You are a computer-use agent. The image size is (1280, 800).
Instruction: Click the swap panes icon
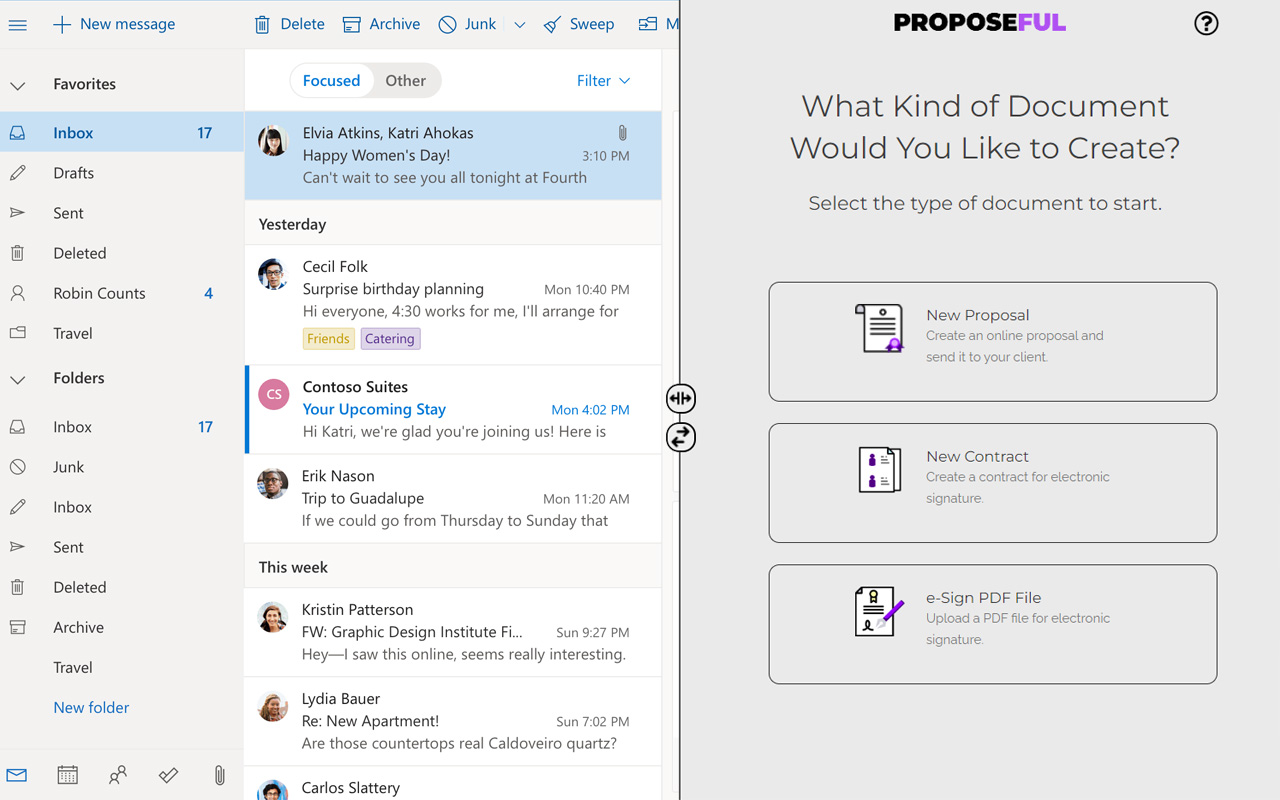coord(681,437)
